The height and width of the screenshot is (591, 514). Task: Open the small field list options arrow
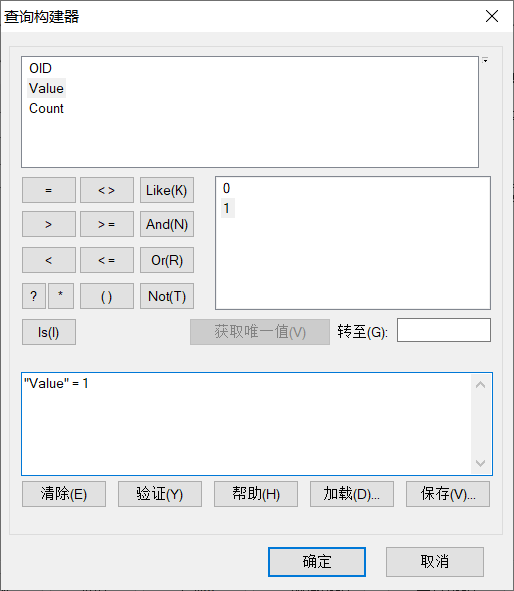click(x=485, y=60)
